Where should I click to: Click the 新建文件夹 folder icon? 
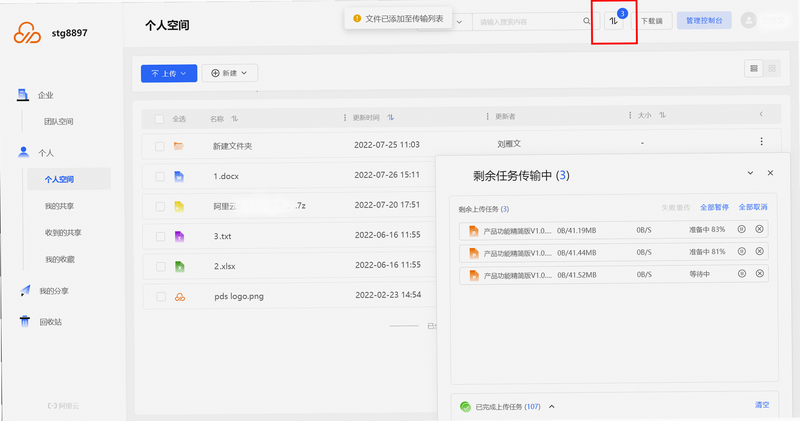[179, 146]
